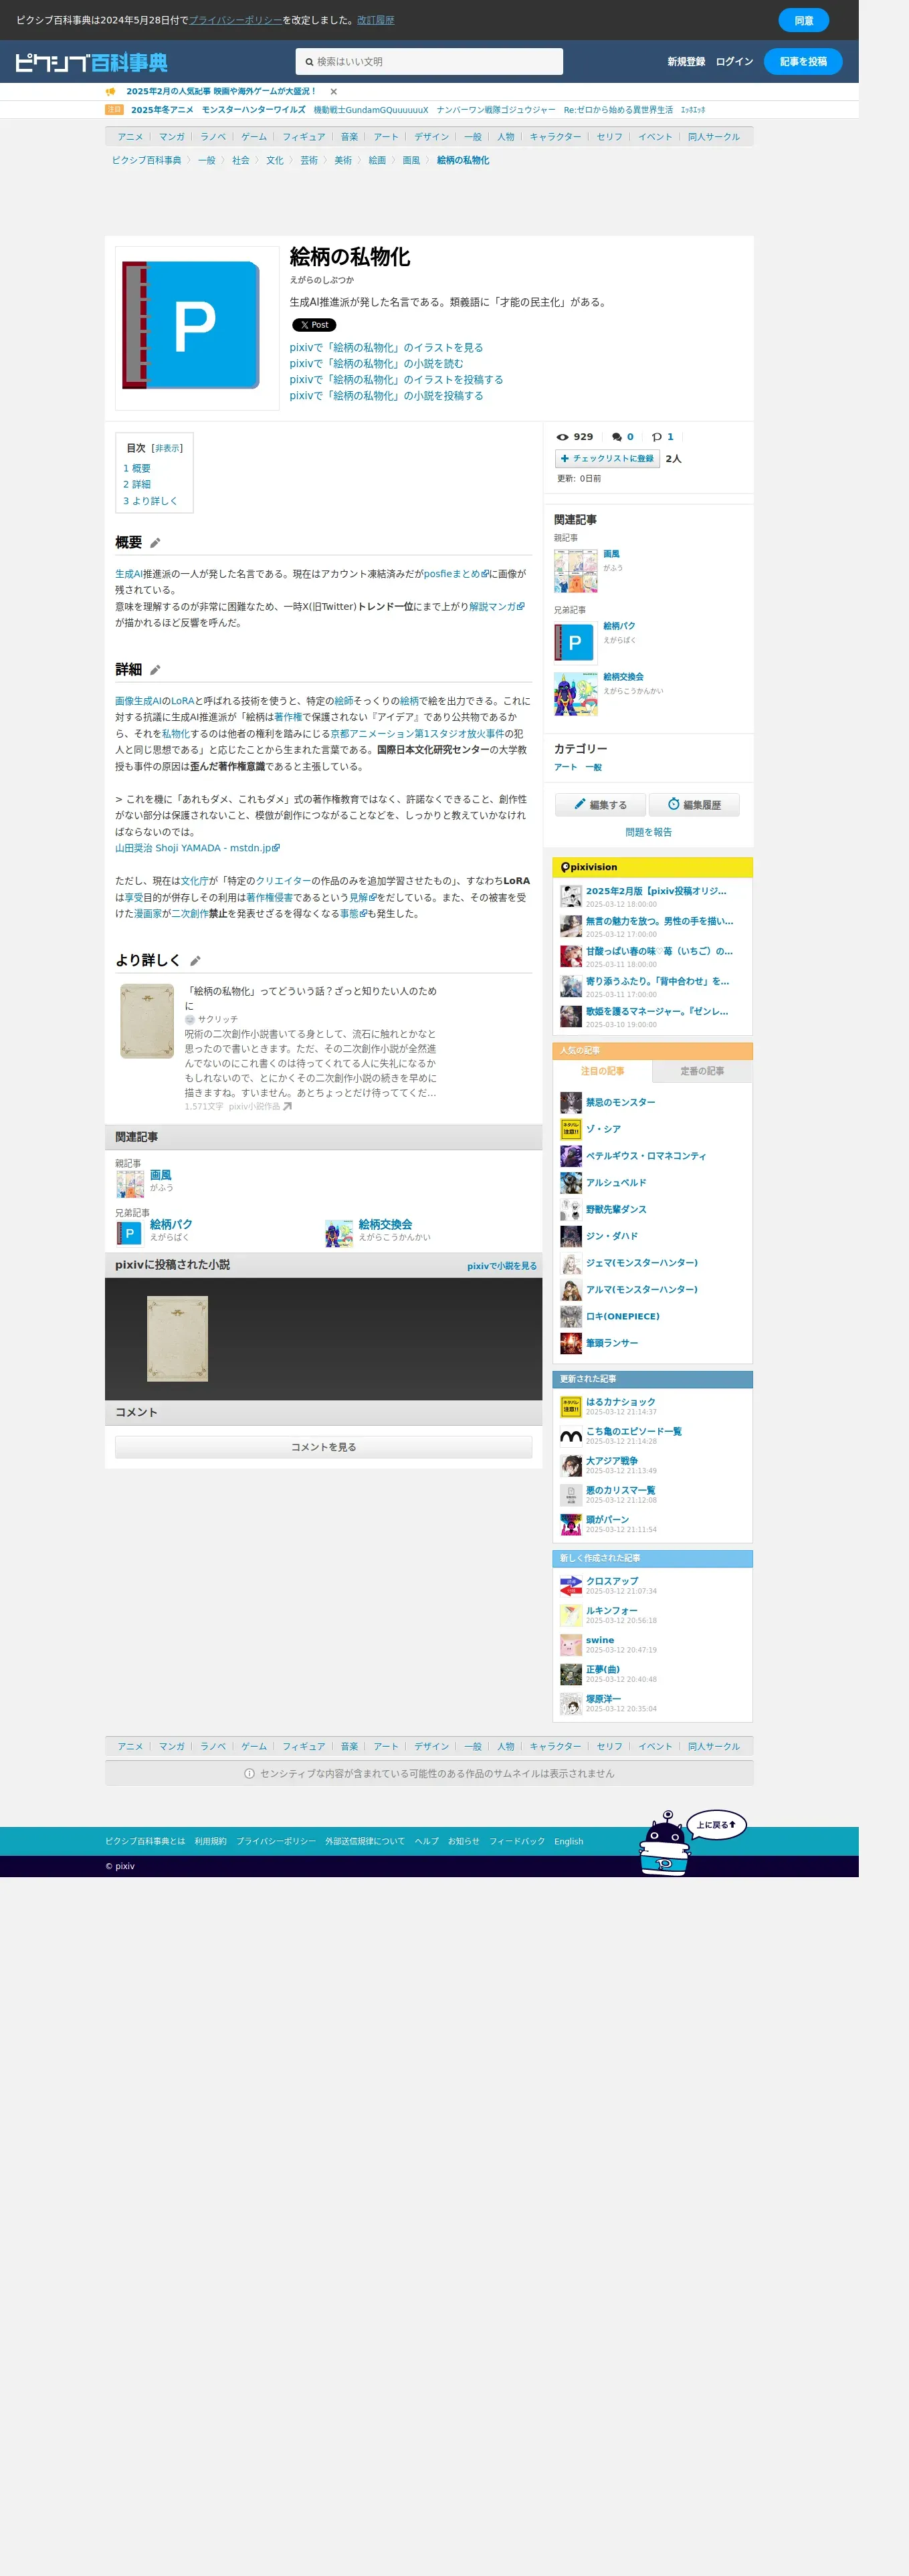Open 編集履歴 edit history

694,805
